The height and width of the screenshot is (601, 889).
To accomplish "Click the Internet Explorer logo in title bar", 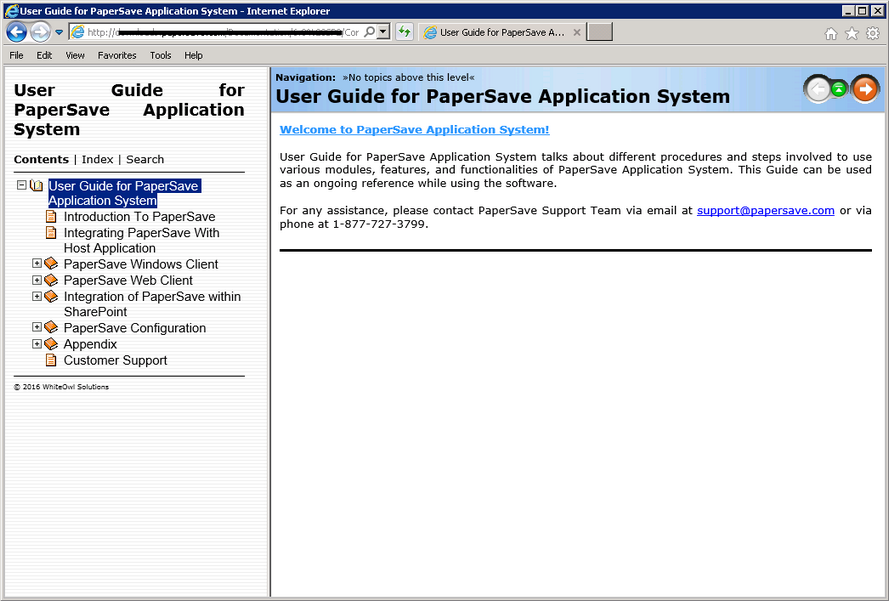I will click(11, 11).
